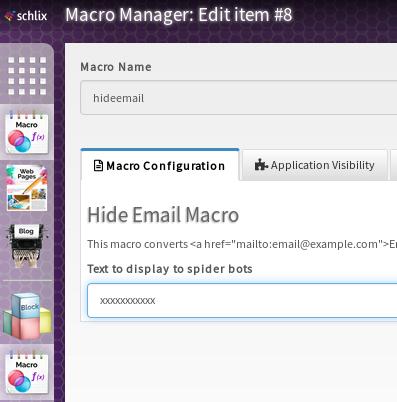
Task: Click the macro description text starting 'This macro converts'
Action: point(242,244)
